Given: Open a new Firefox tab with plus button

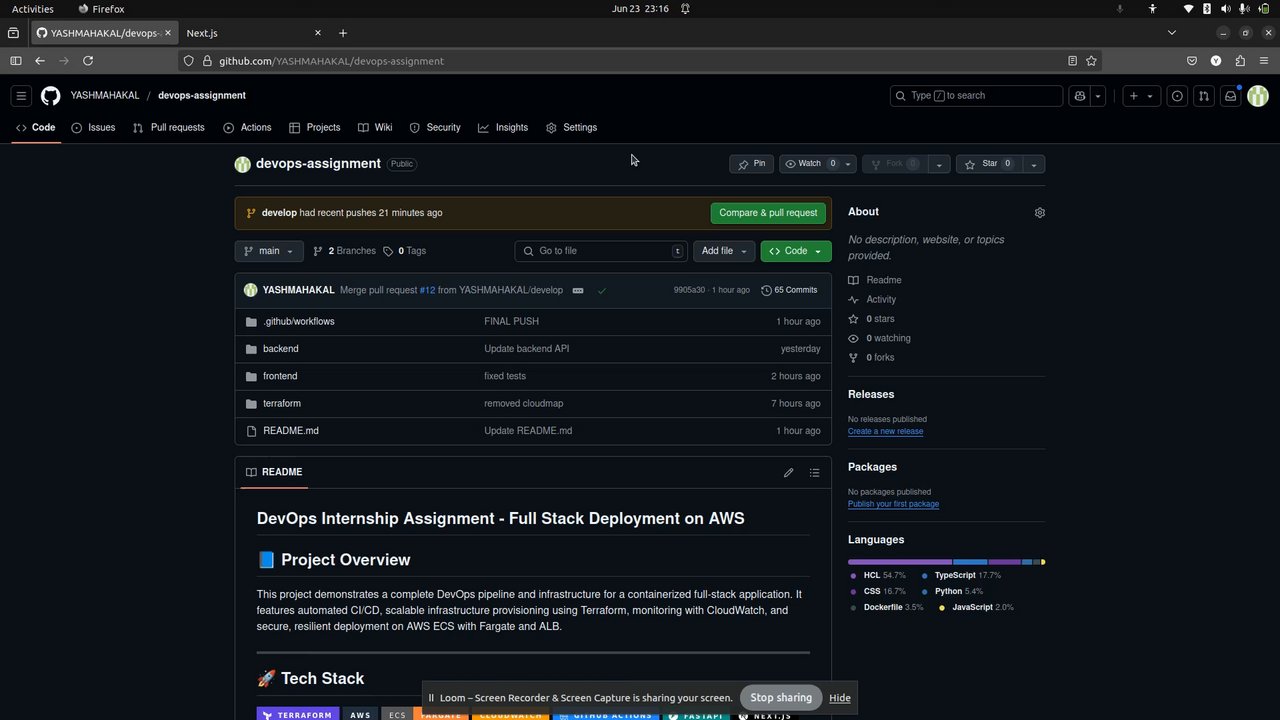Looking at the screenshot, I should point(343,33).
